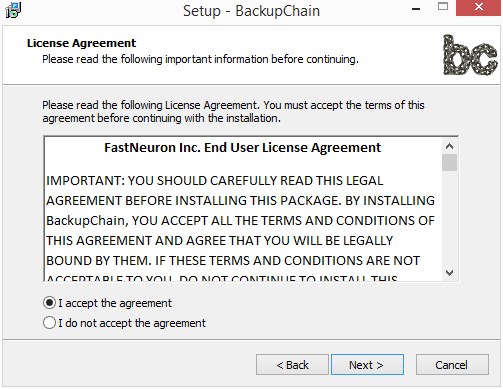Click inside the license agreement text box body
This screenshot has width=503, height=389.
[x=243, y=220]
